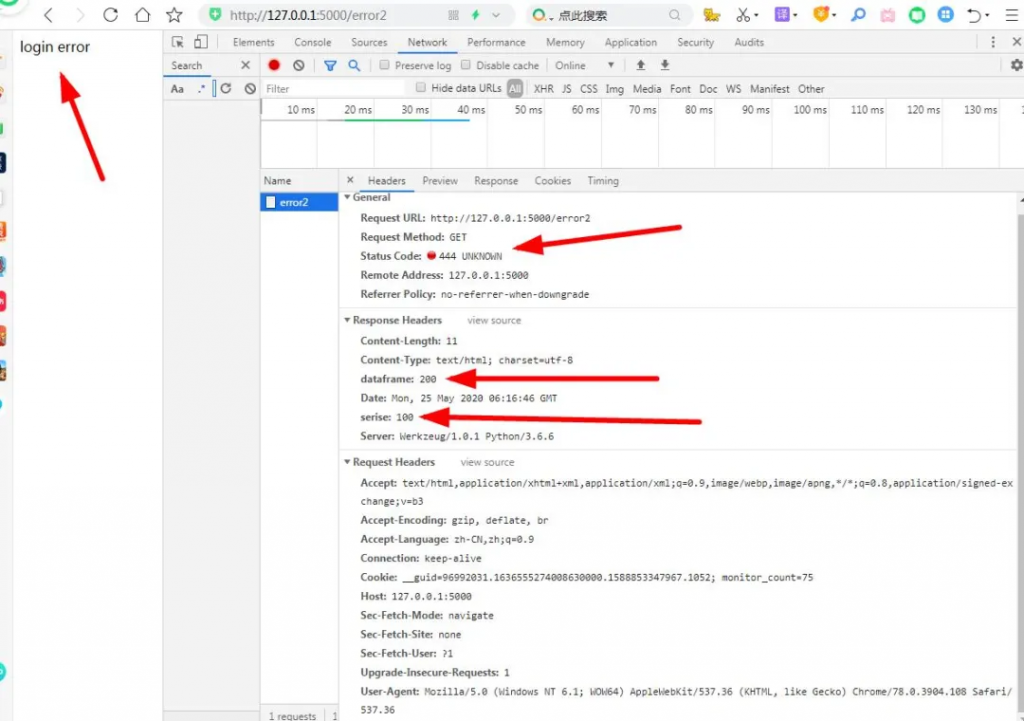
Task: Open the Preview tab of the request
Action: pos(439,181)
